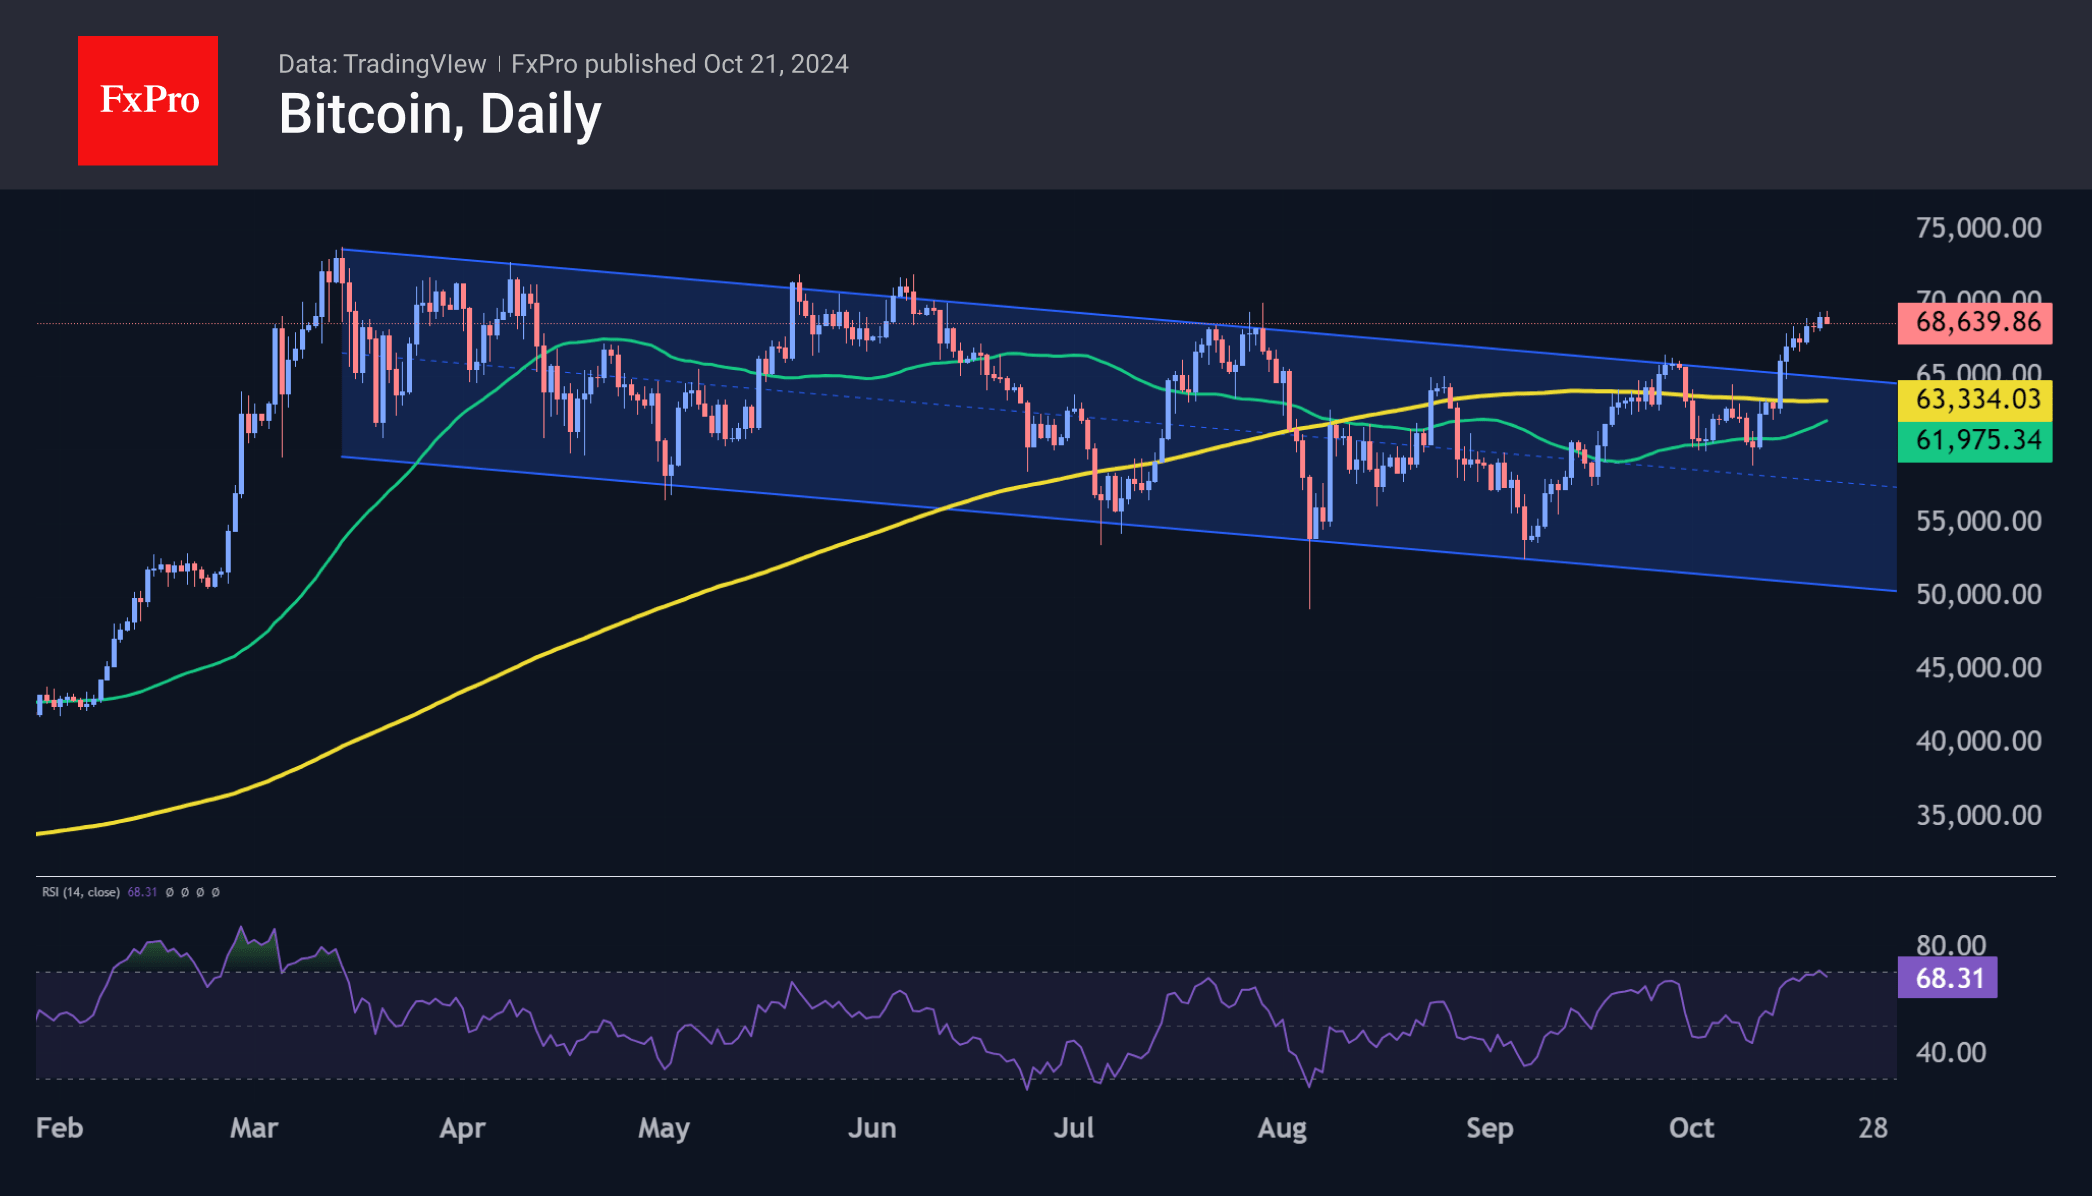Click the red 68,639.86 current price tag
Image resolution: width=2092 pixels, height=1196 pixels.
click(x=1975, y=322)
